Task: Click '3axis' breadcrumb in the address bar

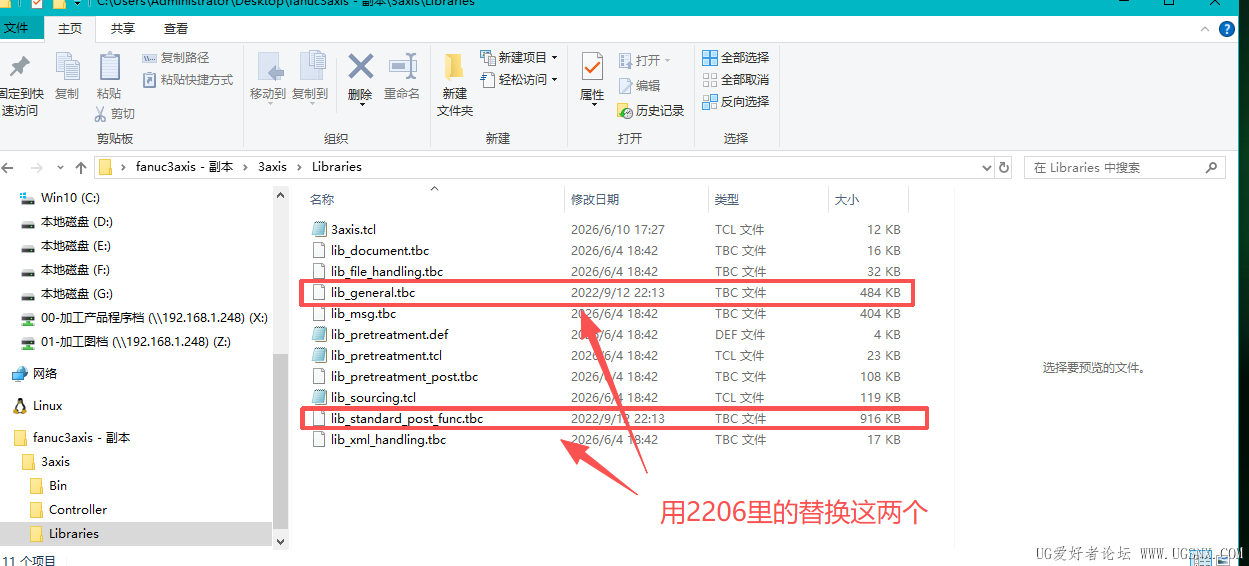Action: (273, 167)
